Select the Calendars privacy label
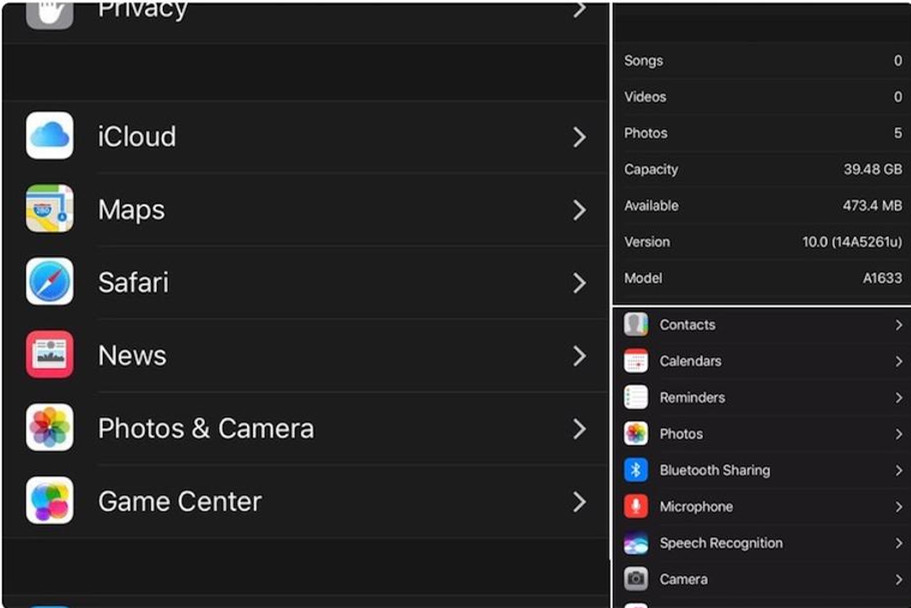The image size is (911, 608). (690, 361)
